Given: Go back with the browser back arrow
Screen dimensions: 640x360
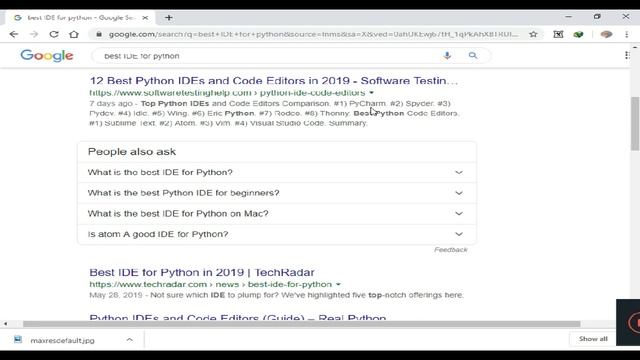Looking at the screenshot, I should coord(14,34).
